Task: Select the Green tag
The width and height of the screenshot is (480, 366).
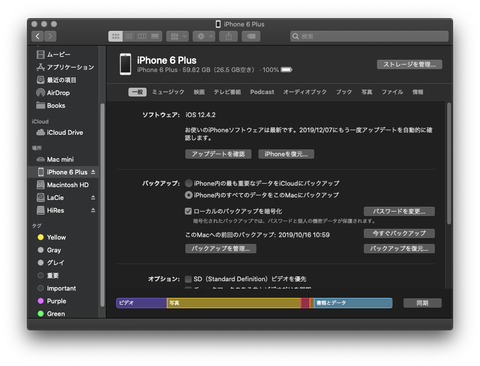Action: pyautogui.click(x=51, y=314)
